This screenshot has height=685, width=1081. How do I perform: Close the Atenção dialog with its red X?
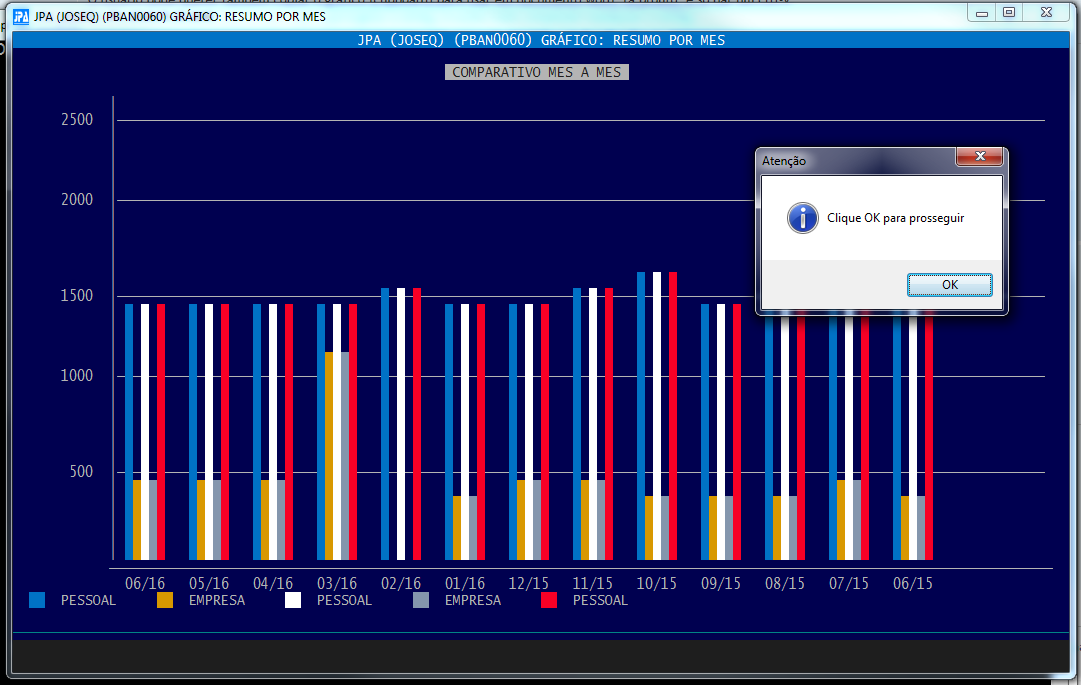tap(979, 157)
